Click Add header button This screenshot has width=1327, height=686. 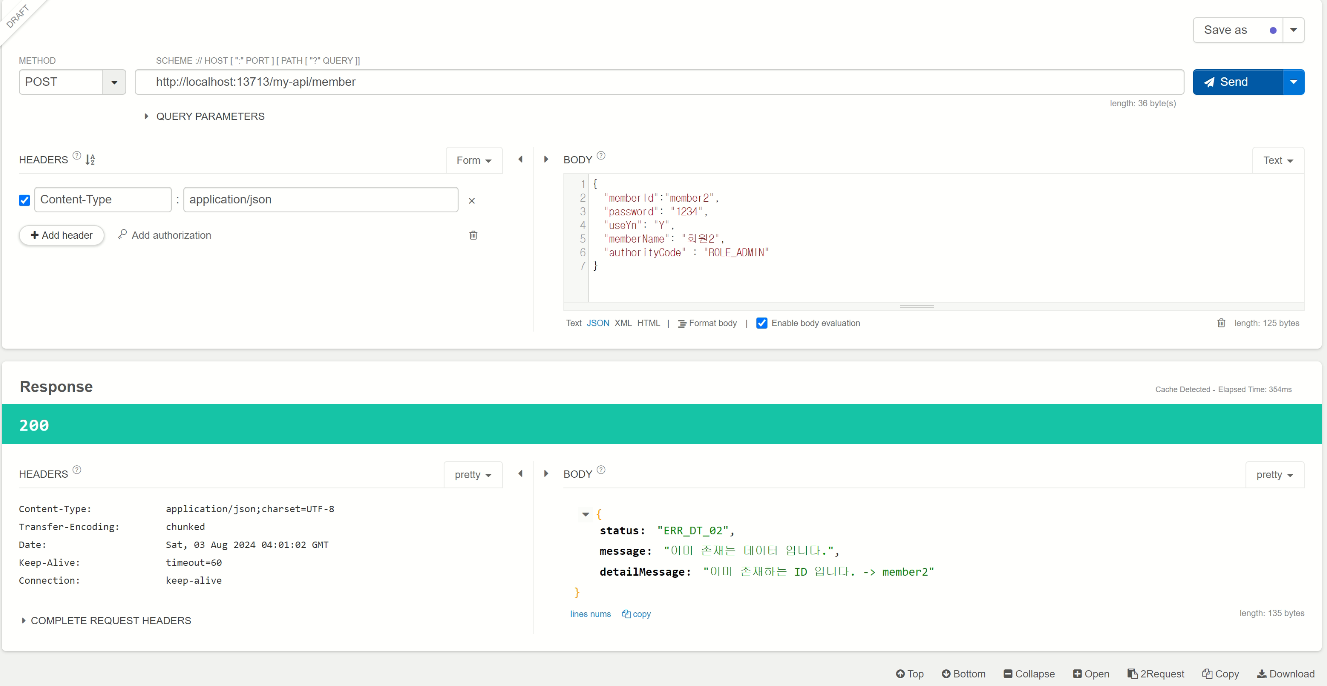click(x=62, y=235)
